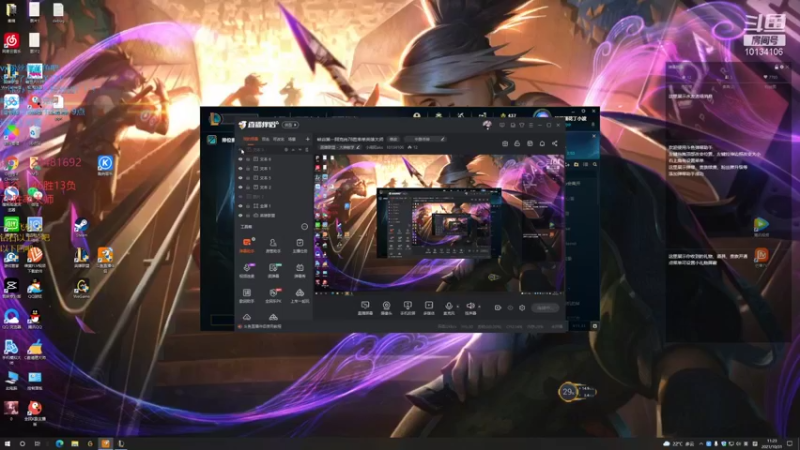Click the streaming preview canvas

439,224
